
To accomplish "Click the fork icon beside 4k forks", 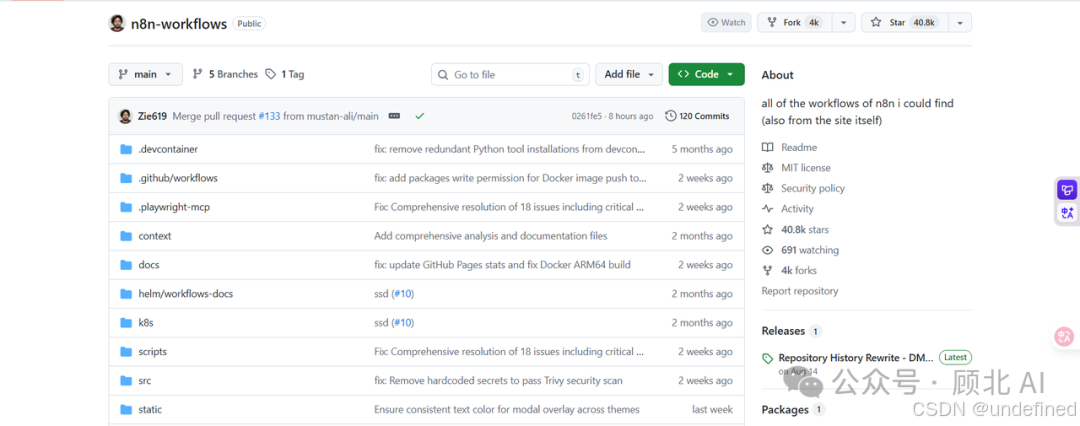I will 767,270.
